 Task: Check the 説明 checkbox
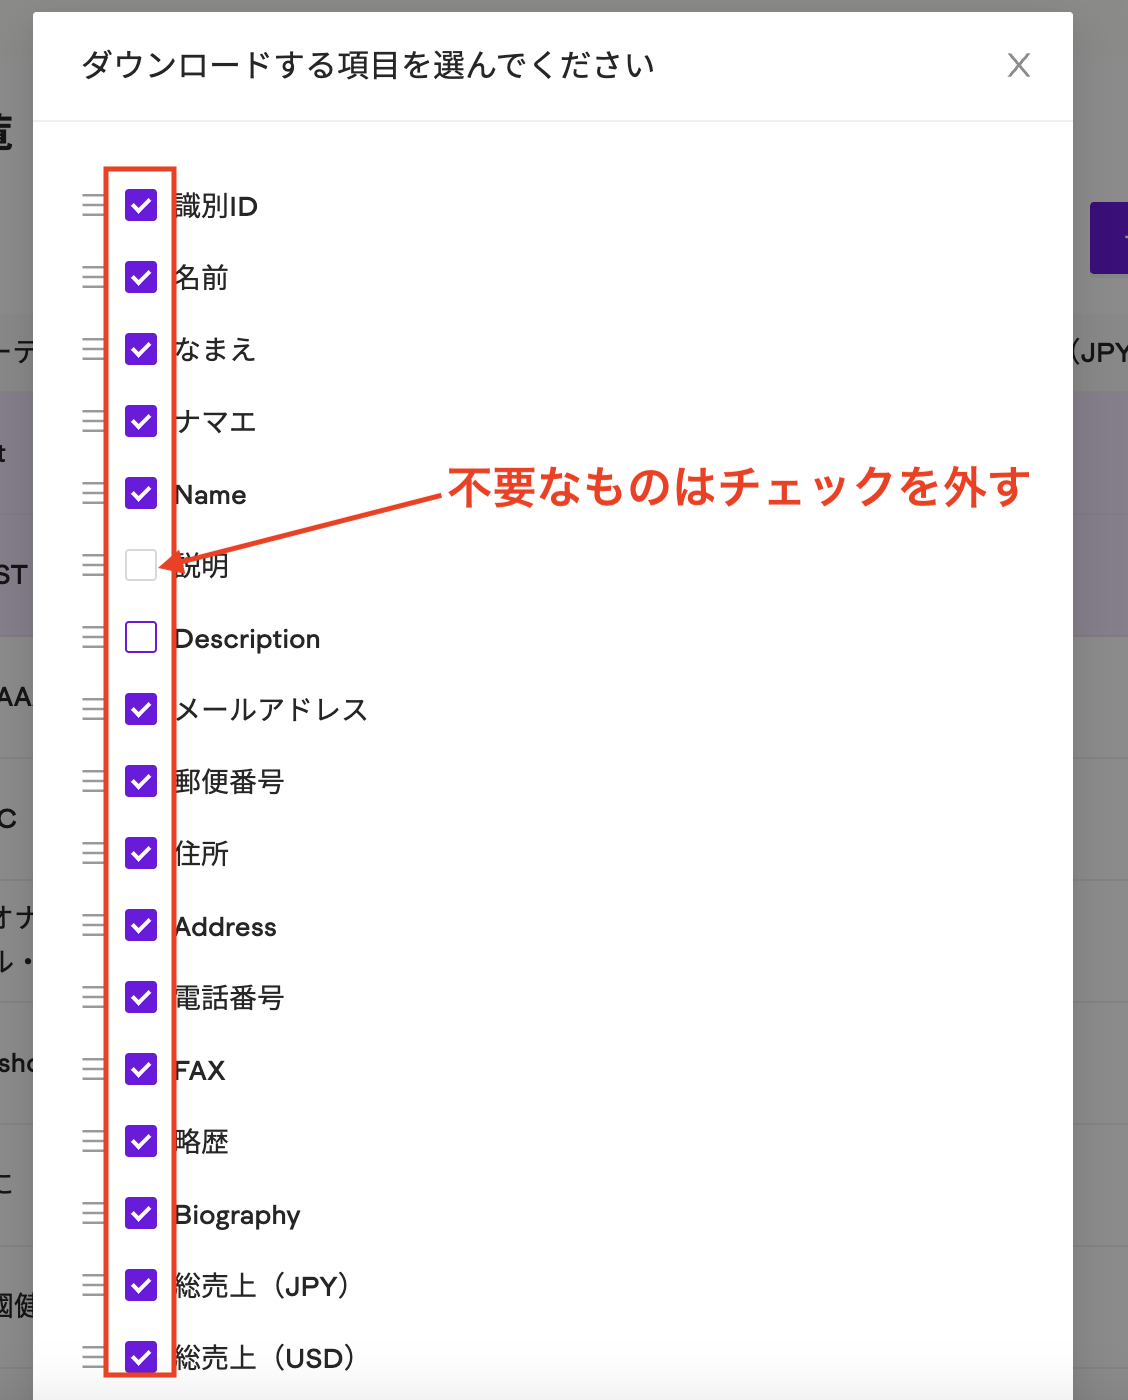pyautogui.click(x=141, y=565)
